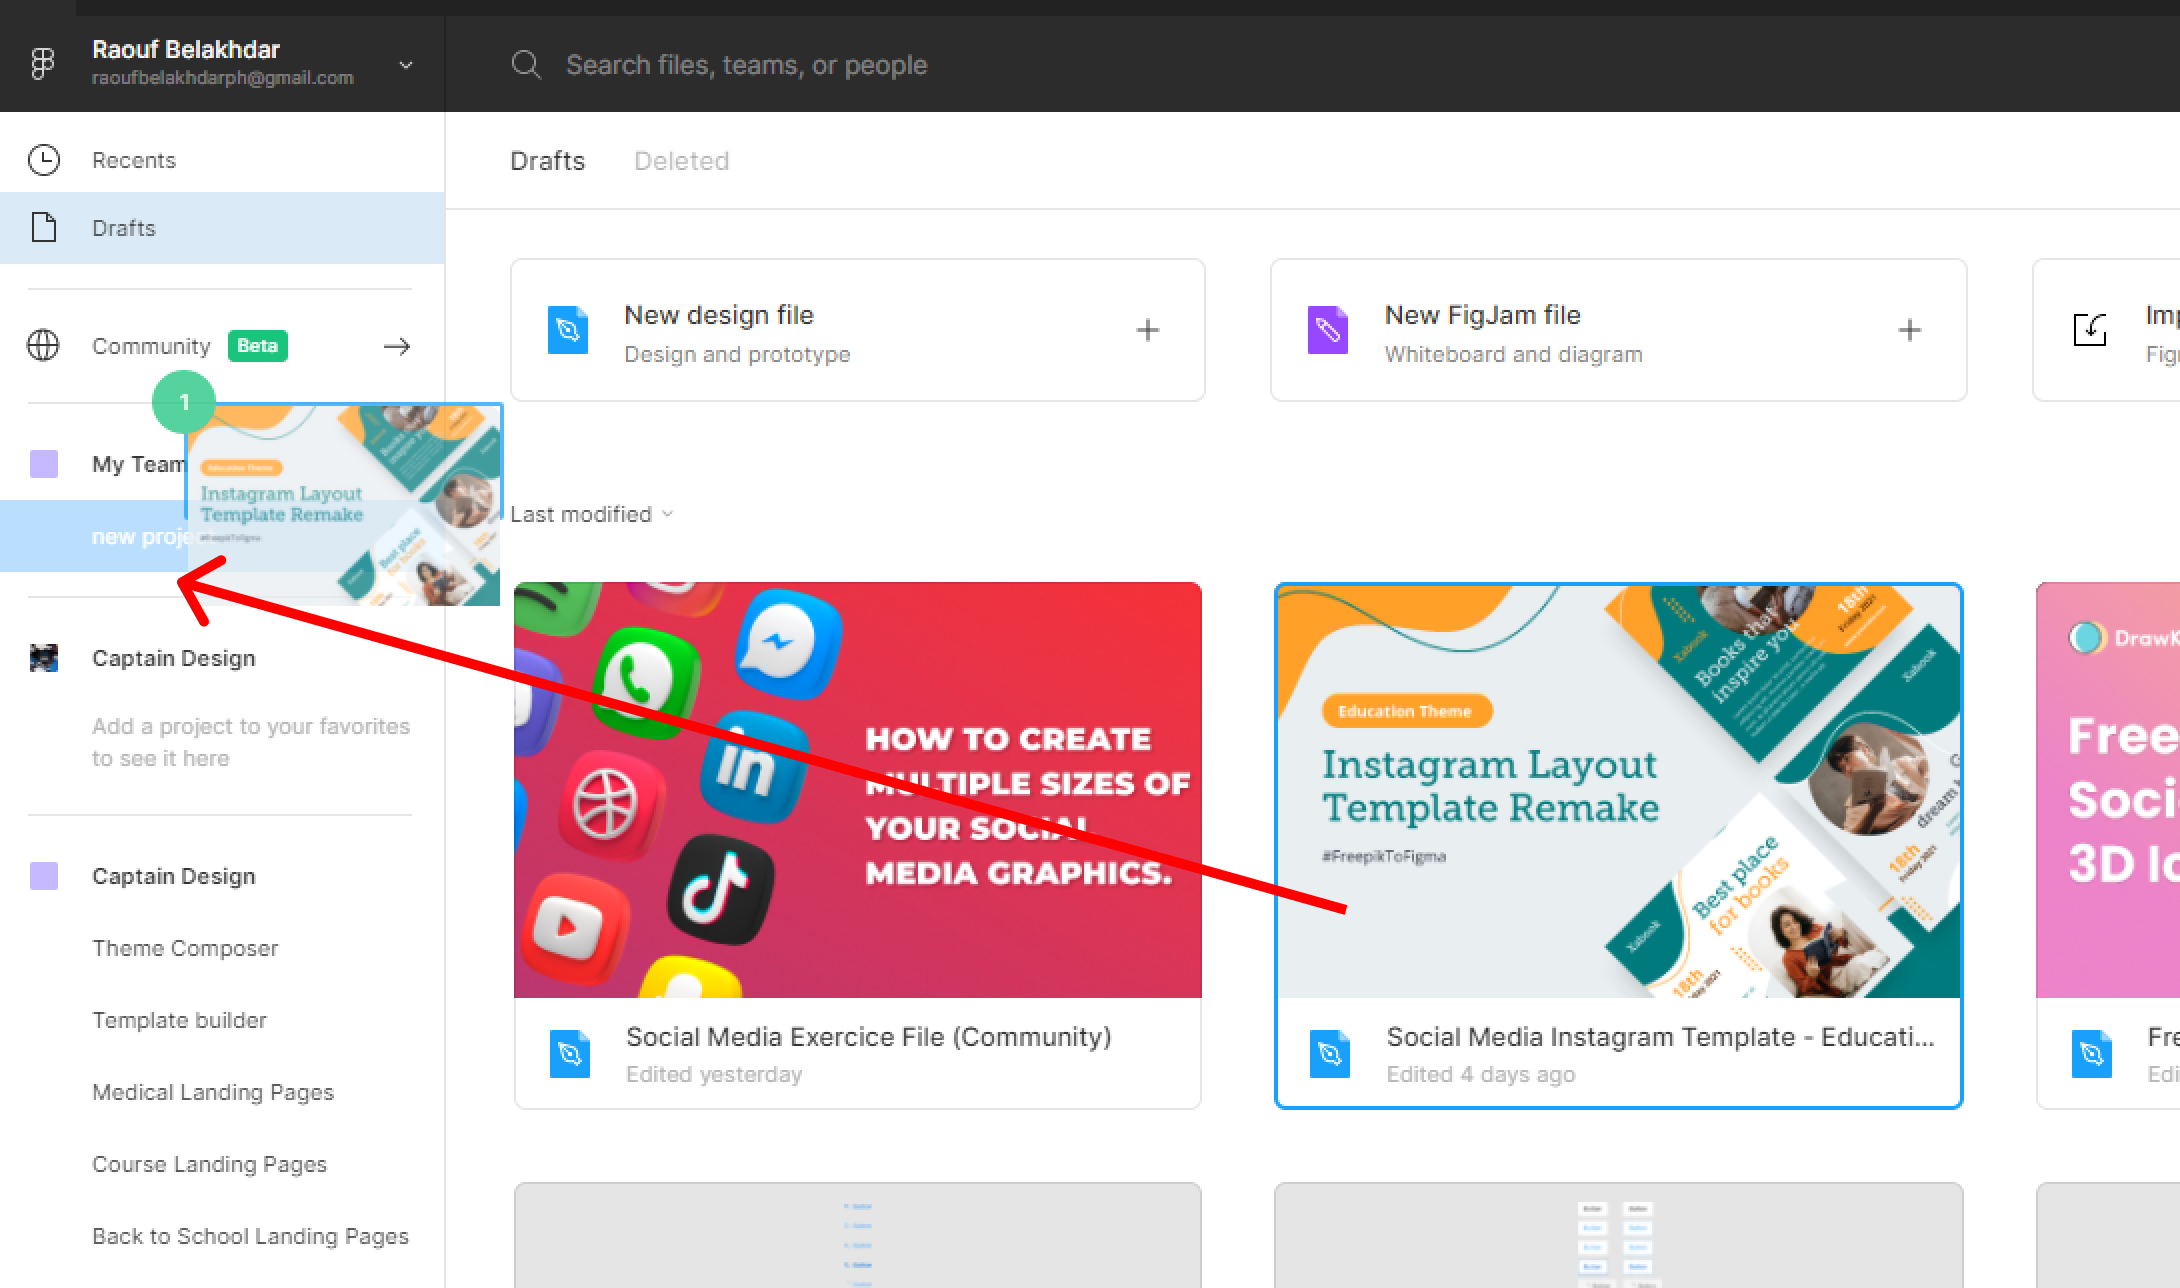Click the arrow next to Community
Screen dimensions: 2180x1288
(x=396, y=345)
